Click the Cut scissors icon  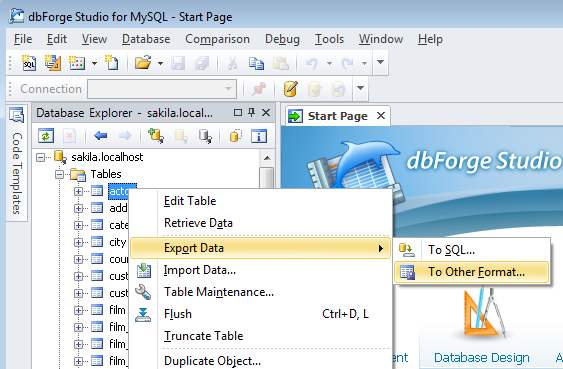coord(232,63)
